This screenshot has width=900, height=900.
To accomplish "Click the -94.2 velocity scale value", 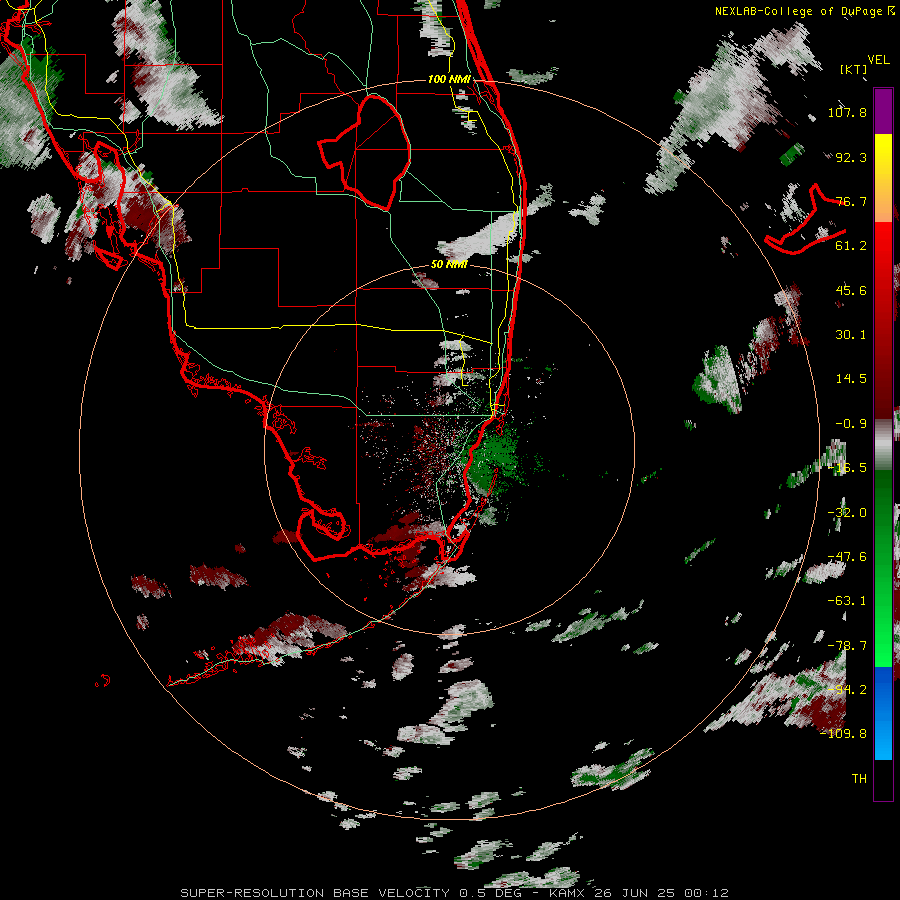I will (847, 690).
